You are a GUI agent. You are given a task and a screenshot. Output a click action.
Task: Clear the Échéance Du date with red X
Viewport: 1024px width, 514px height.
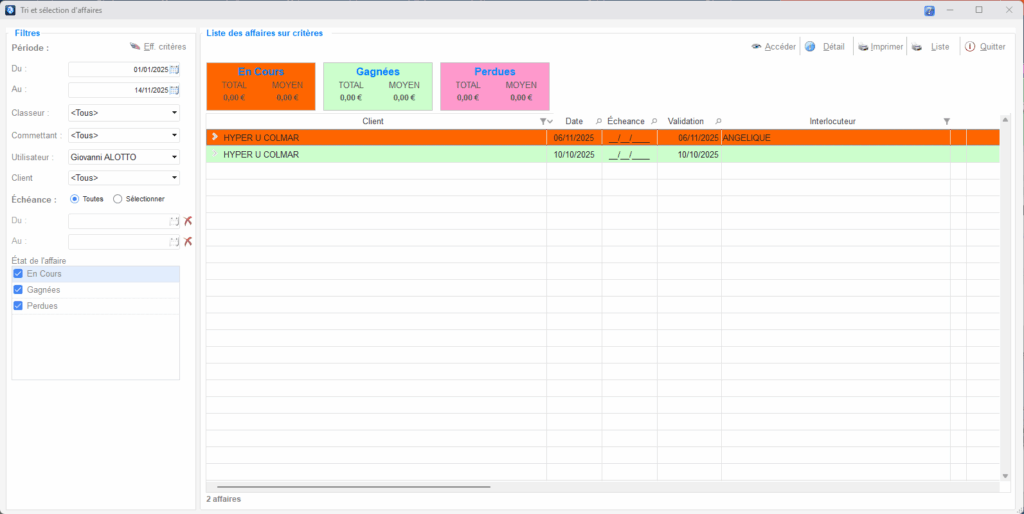click(188, 220)
